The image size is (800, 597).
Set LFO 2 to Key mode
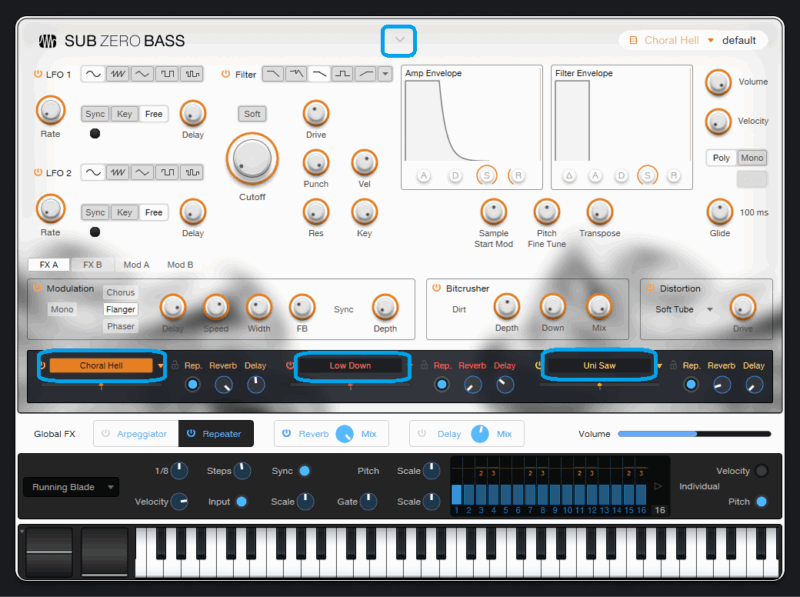pos(124,212)
